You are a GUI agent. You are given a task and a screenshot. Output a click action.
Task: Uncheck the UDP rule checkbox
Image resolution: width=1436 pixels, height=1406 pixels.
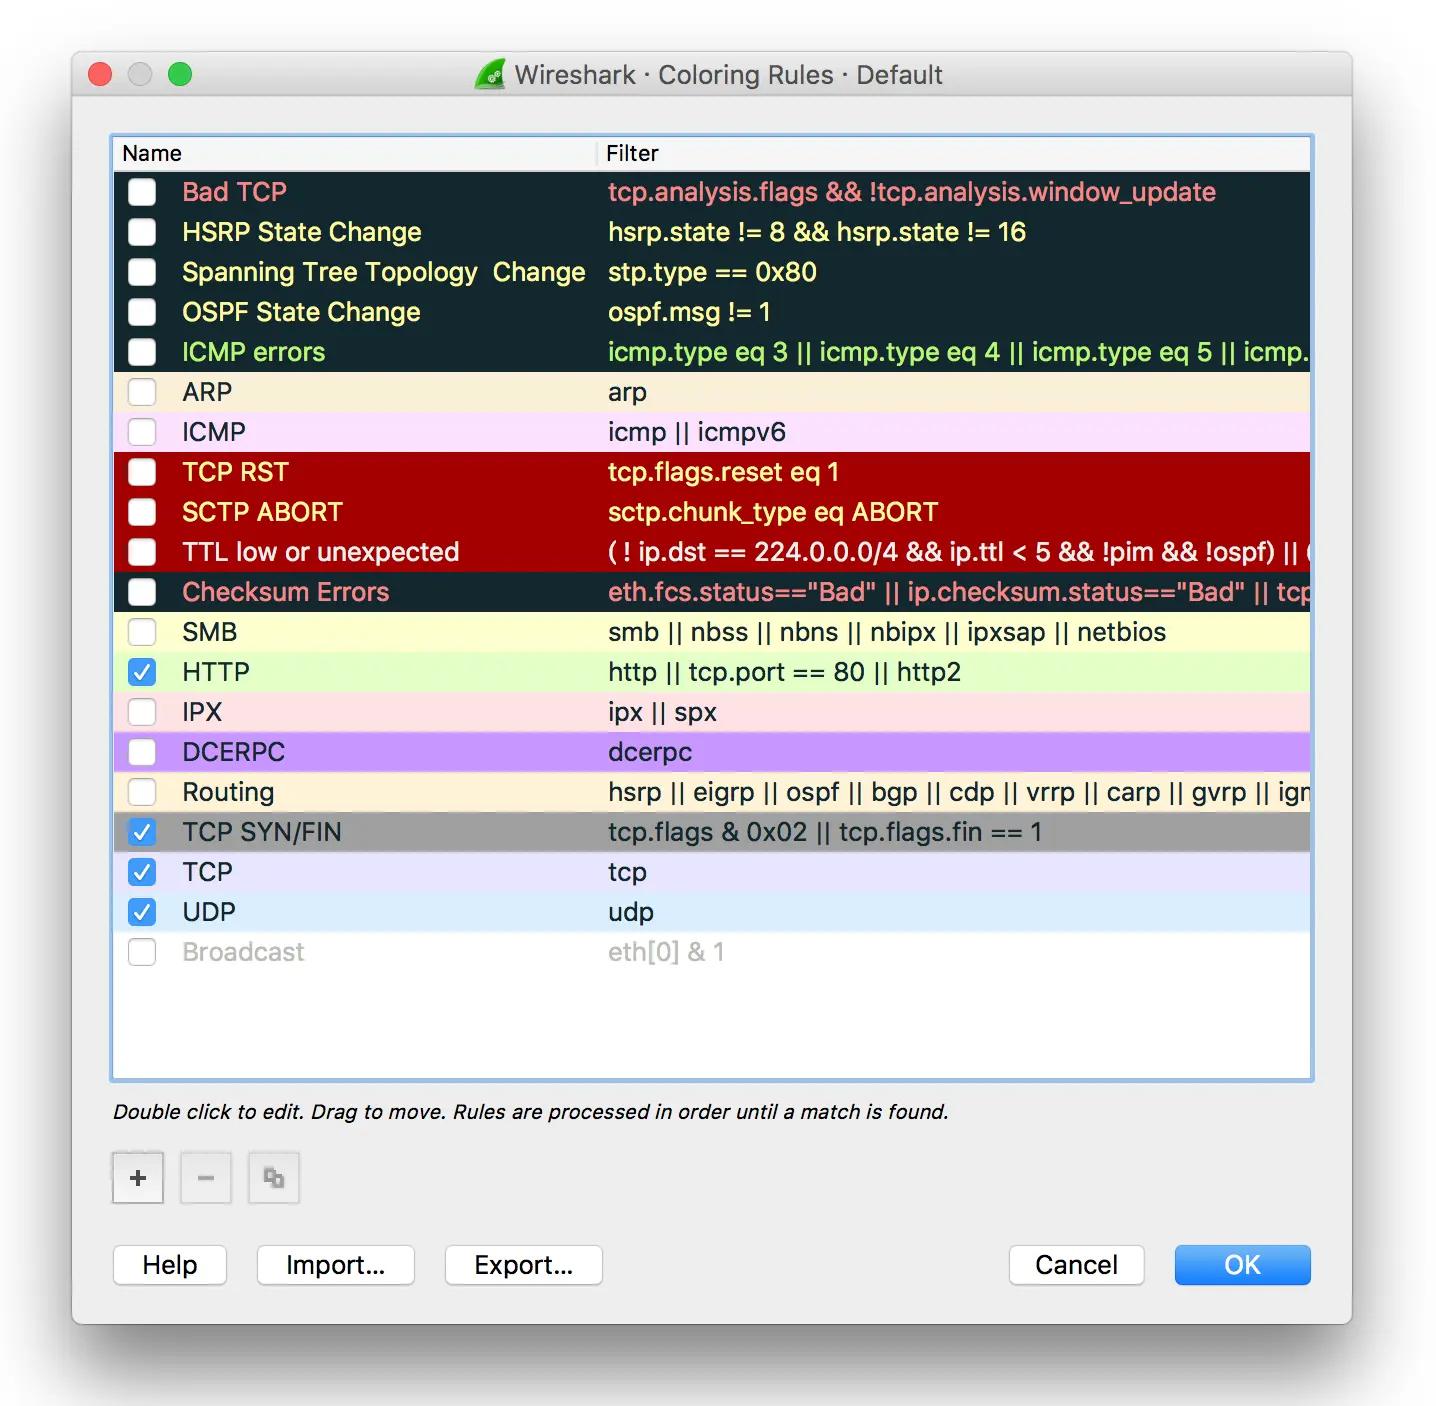(142, 912)
